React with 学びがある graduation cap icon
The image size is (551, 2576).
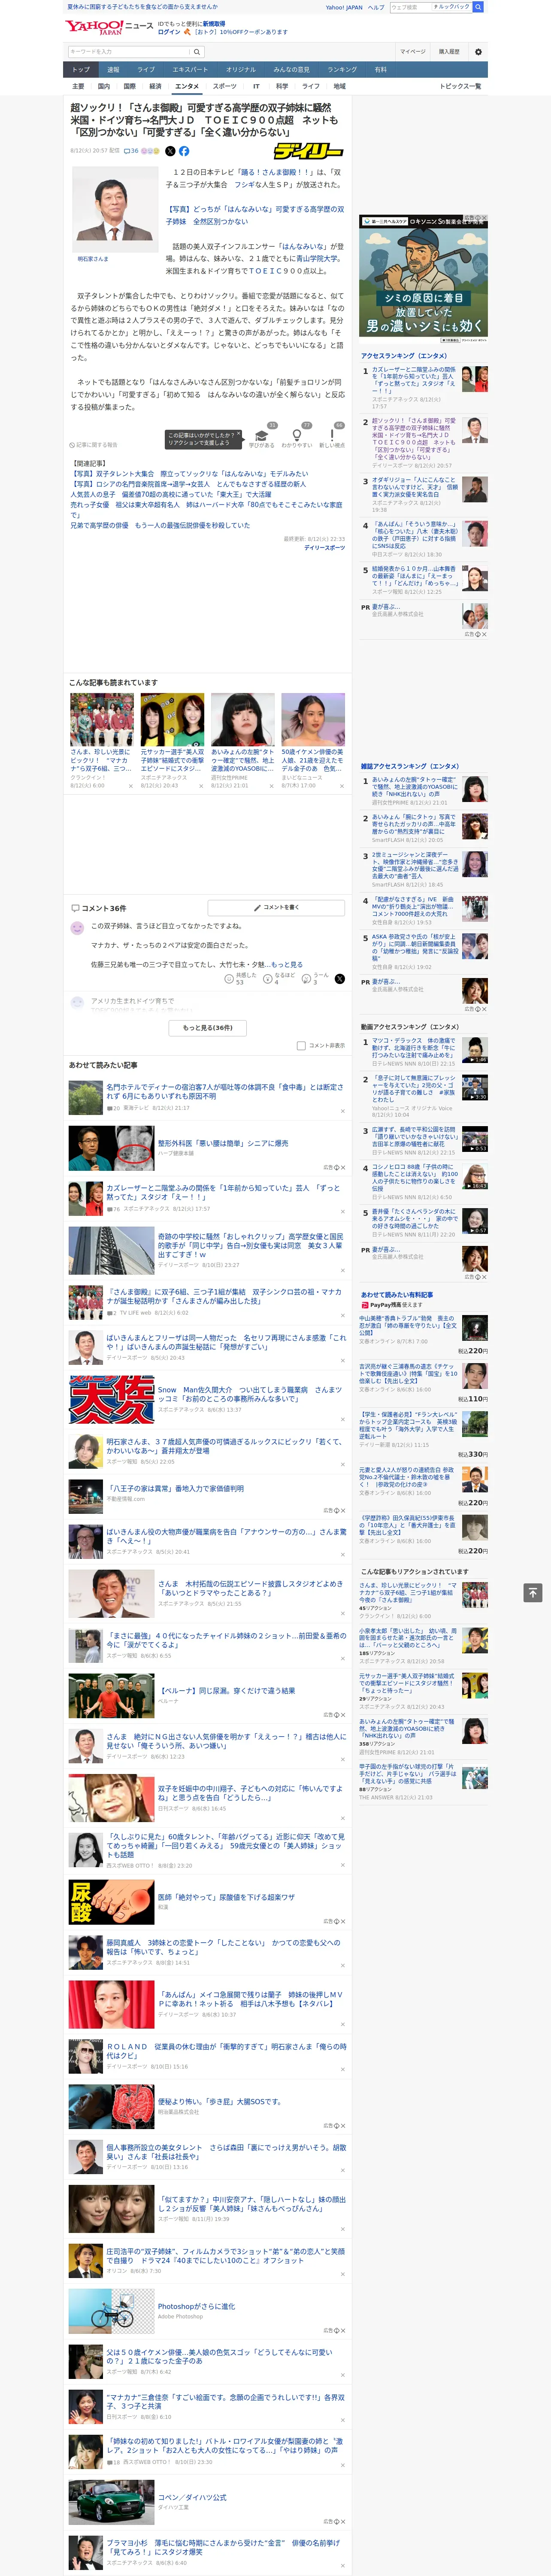coord(262,438)
